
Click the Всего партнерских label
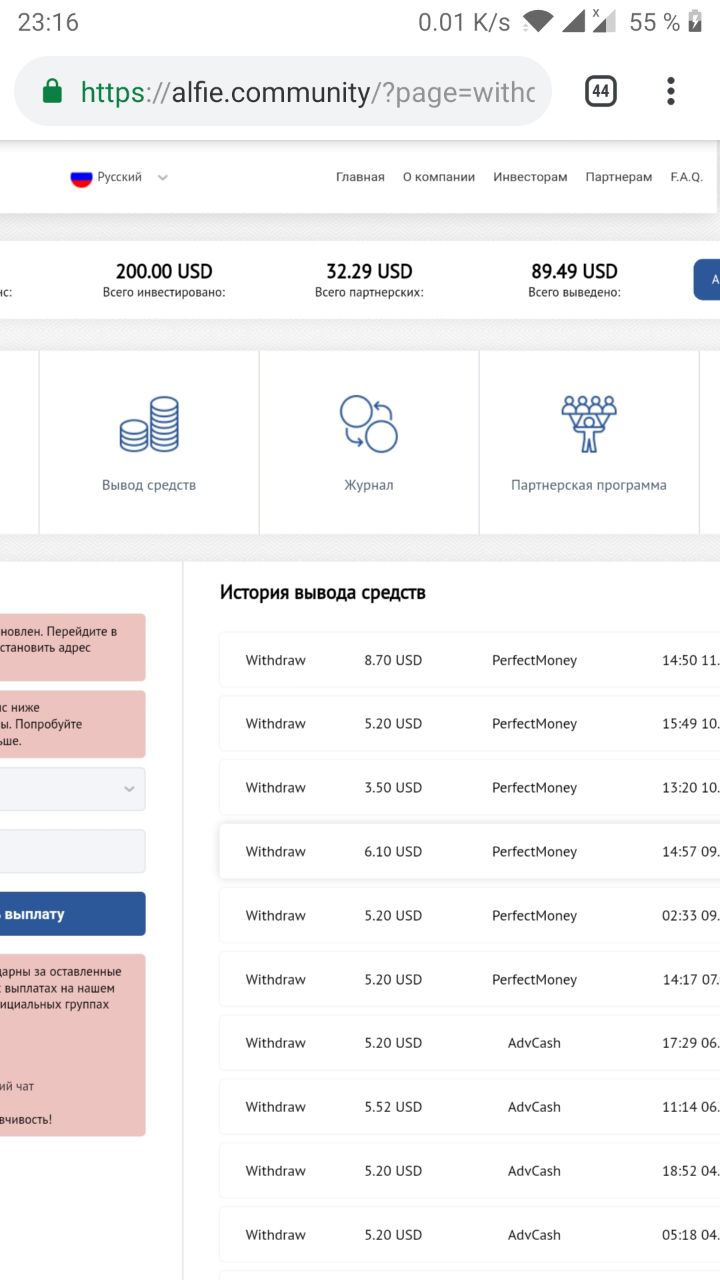click(369, 293)
